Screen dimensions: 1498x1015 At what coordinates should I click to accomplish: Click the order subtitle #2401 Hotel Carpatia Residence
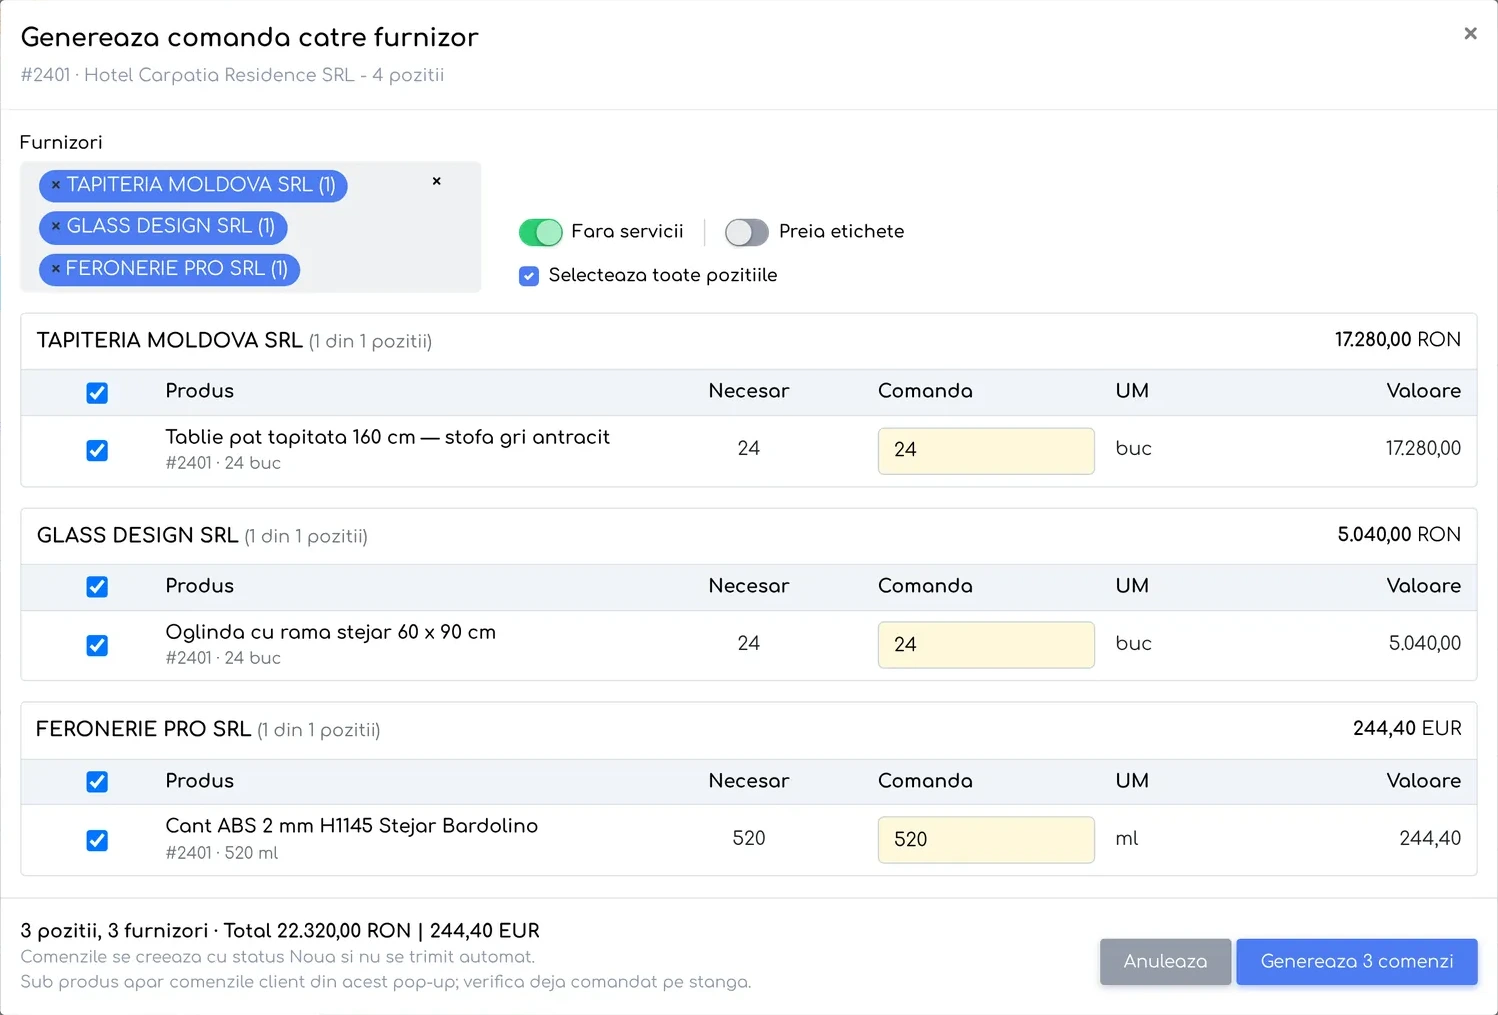pos(232,75)
